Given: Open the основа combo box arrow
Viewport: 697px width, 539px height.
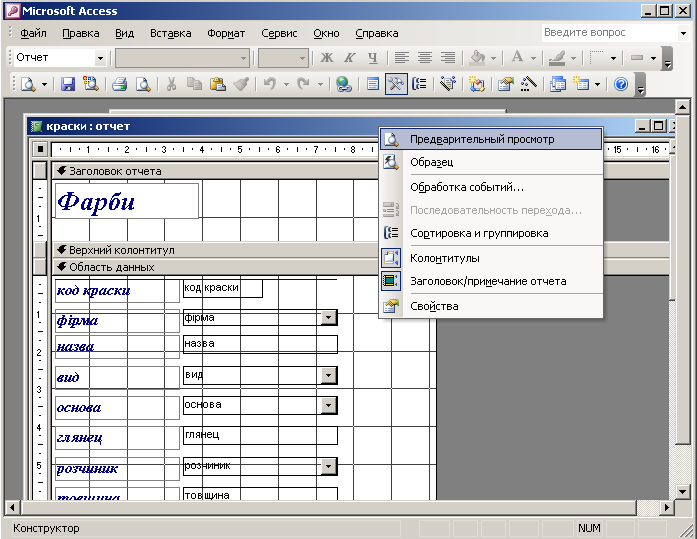Looking at the screenshot, I should coord(328,405).
